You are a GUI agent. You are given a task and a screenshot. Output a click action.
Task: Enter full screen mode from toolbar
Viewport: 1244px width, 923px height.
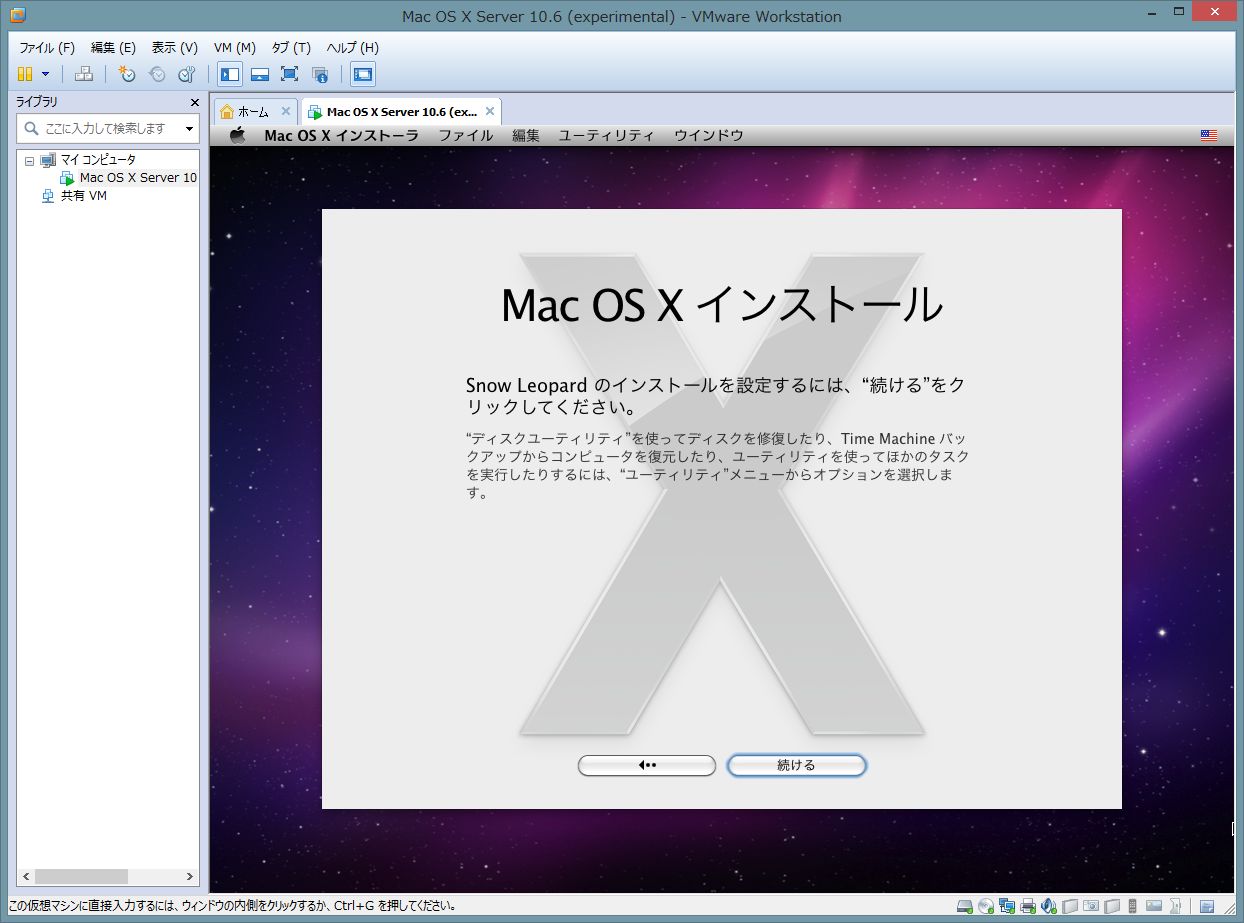point(290,74)
